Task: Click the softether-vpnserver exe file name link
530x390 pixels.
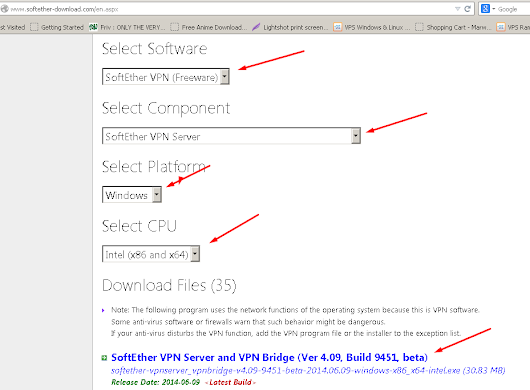Action: 308,370
